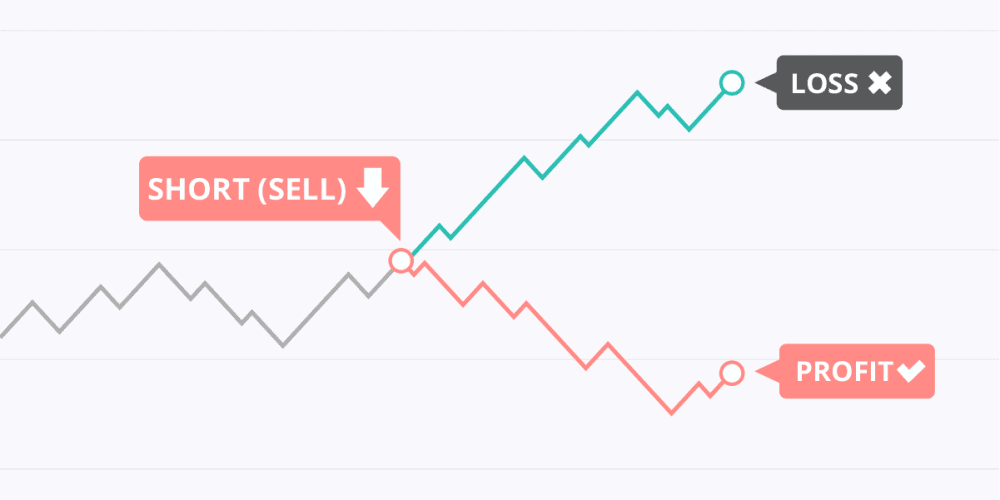Click the X icon beside LOSS
This screenshot has height=500, width=1000.
coord(879,84)
